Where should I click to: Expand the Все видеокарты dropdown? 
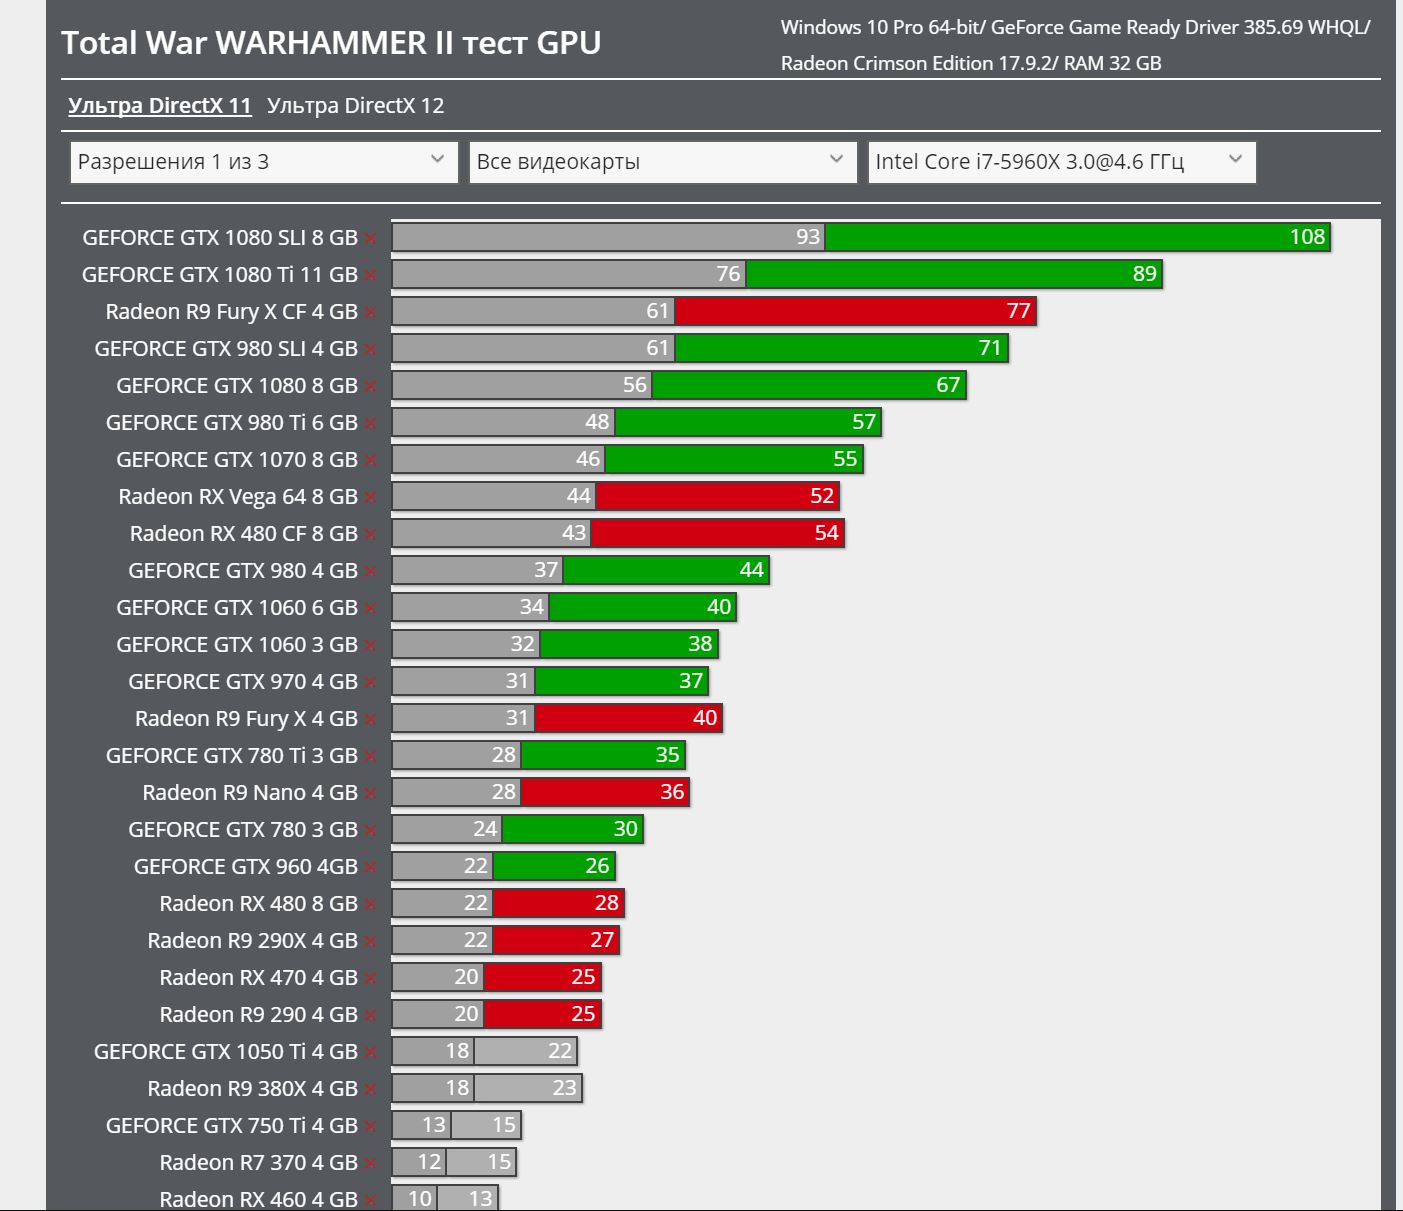(x=662, y=162)
